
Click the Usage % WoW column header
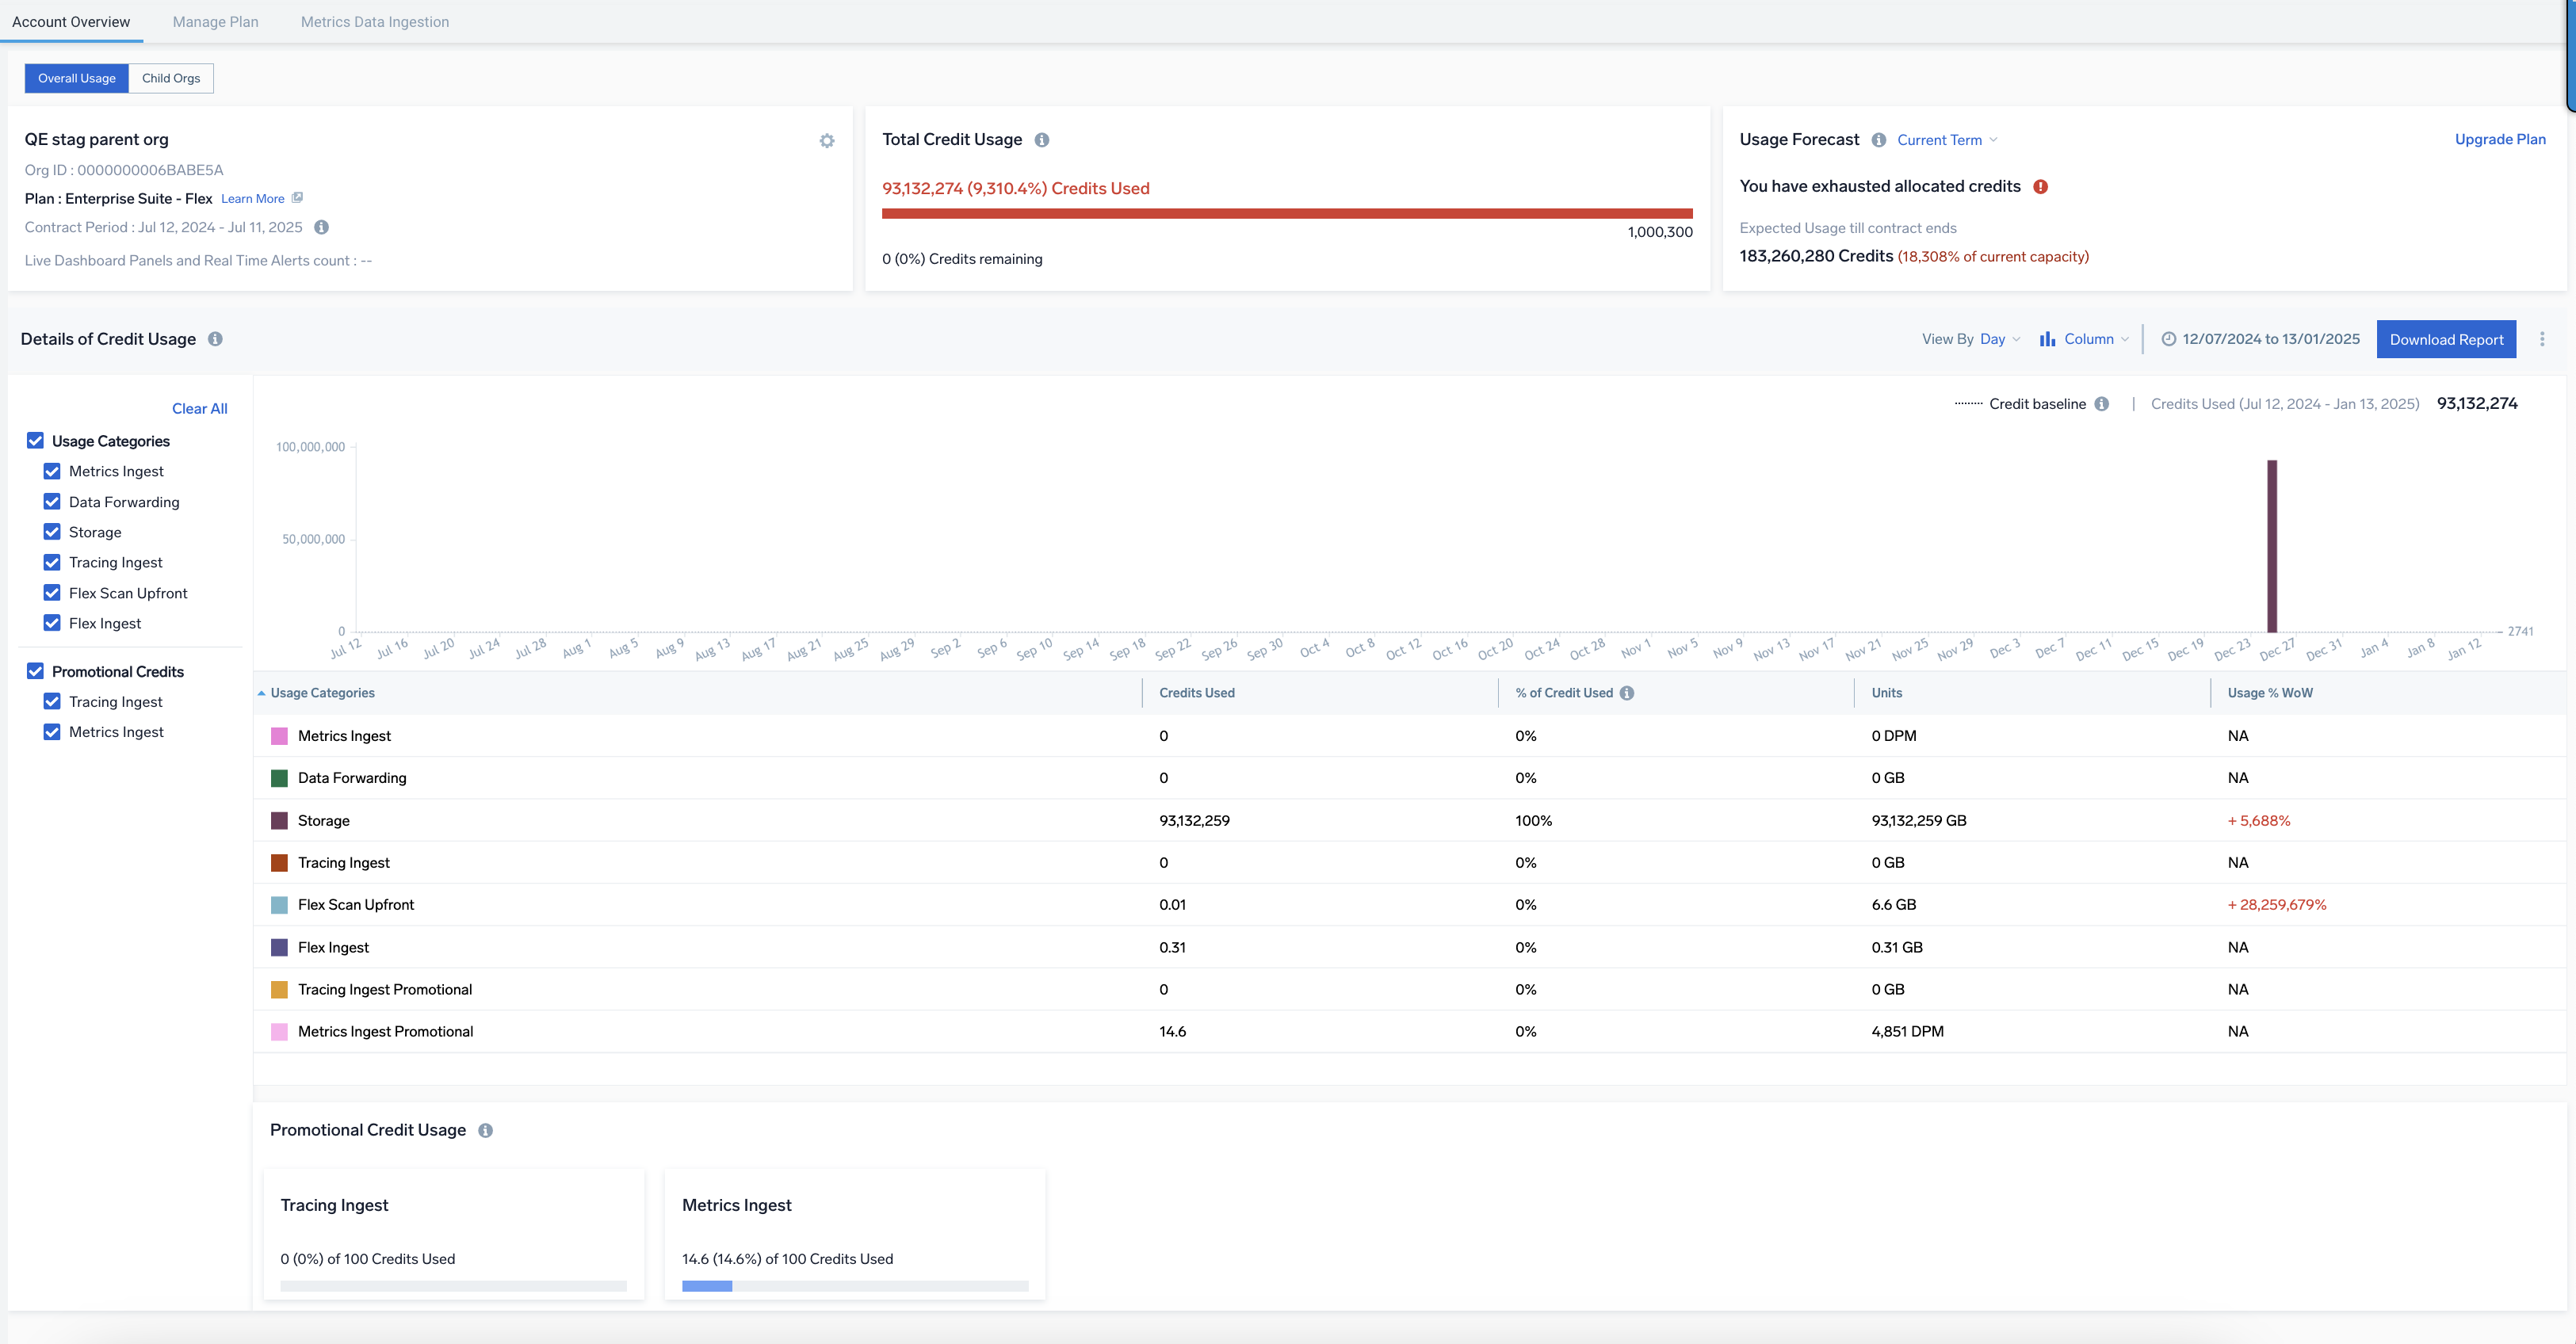coord(2270,693)
